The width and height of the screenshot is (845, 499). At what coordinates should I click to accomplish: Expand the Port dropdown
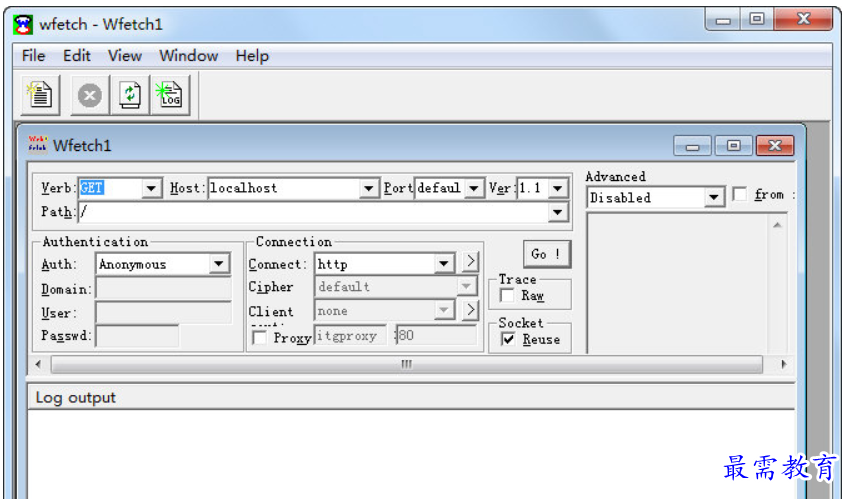click(474, 188)
